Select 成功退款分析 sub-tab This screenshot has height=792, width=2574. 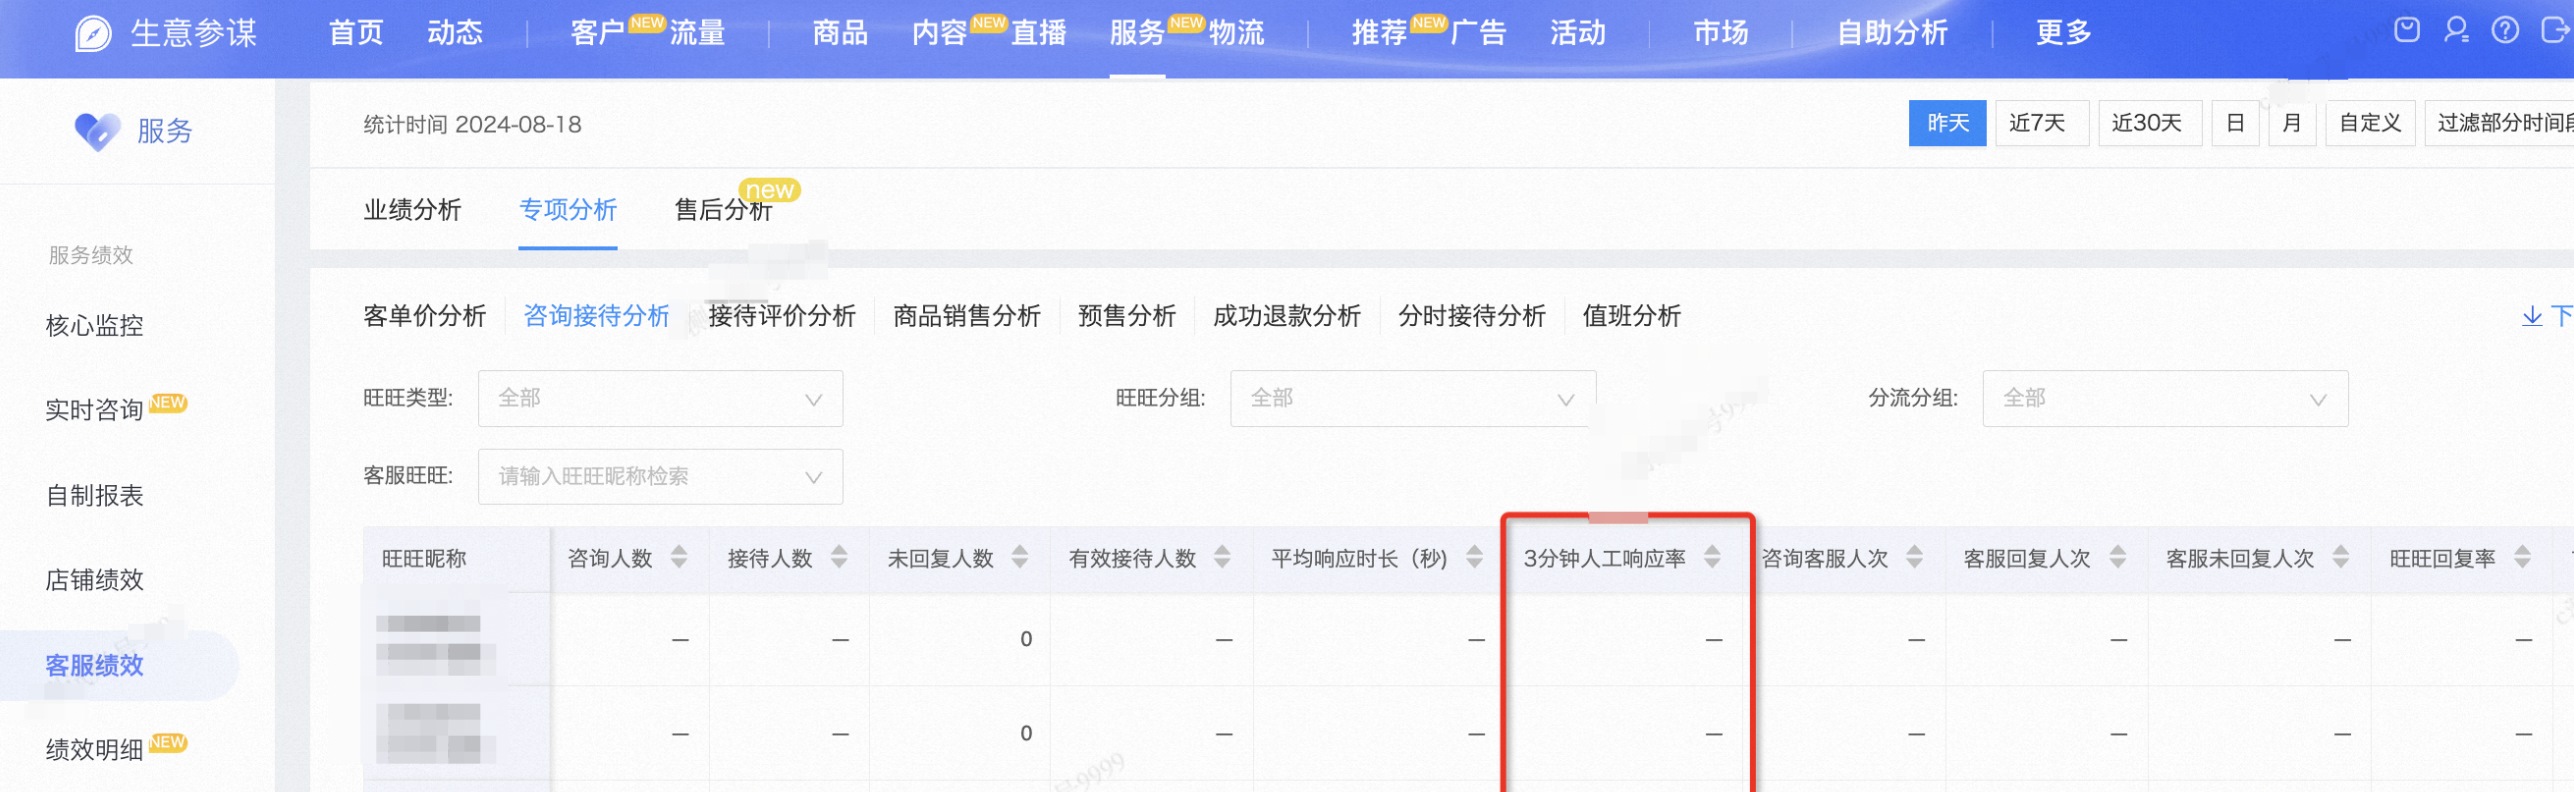click(1287, 316)
